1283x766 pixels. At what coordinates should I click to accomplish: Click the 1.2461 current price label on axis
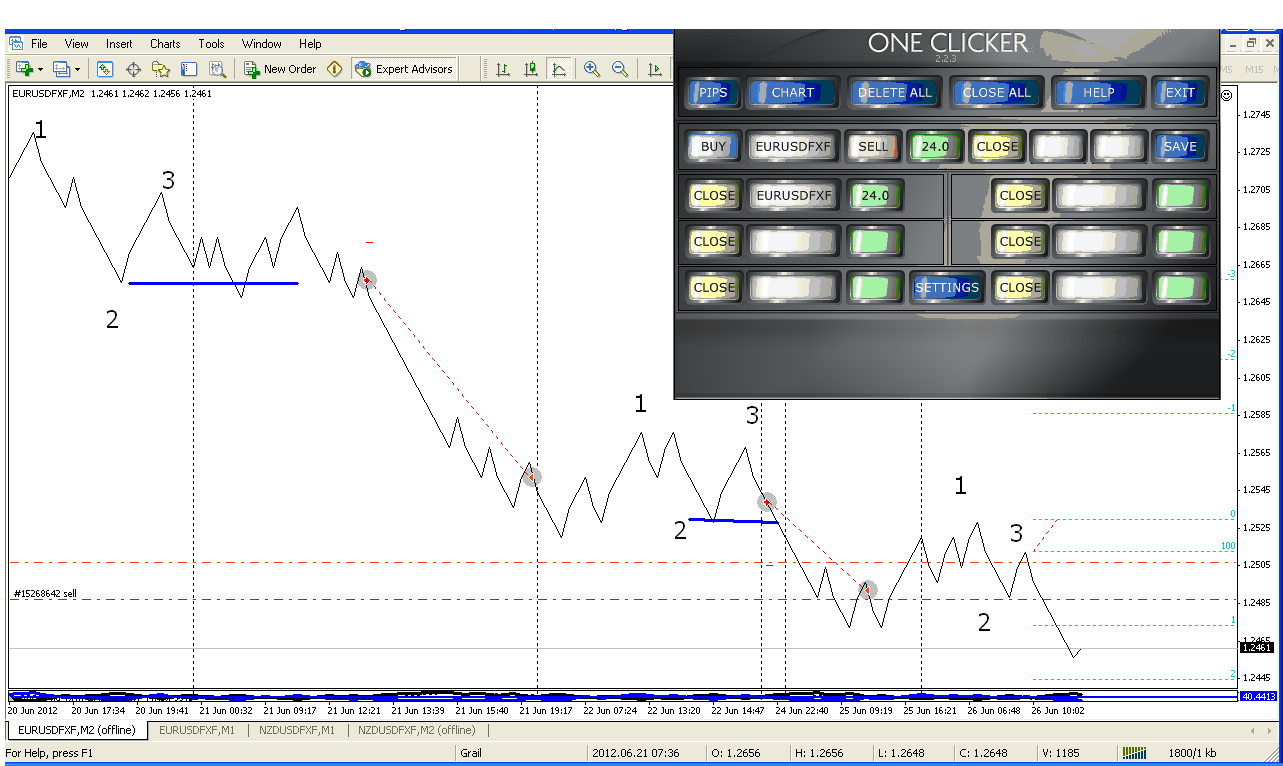click(x=1255, y=648)
